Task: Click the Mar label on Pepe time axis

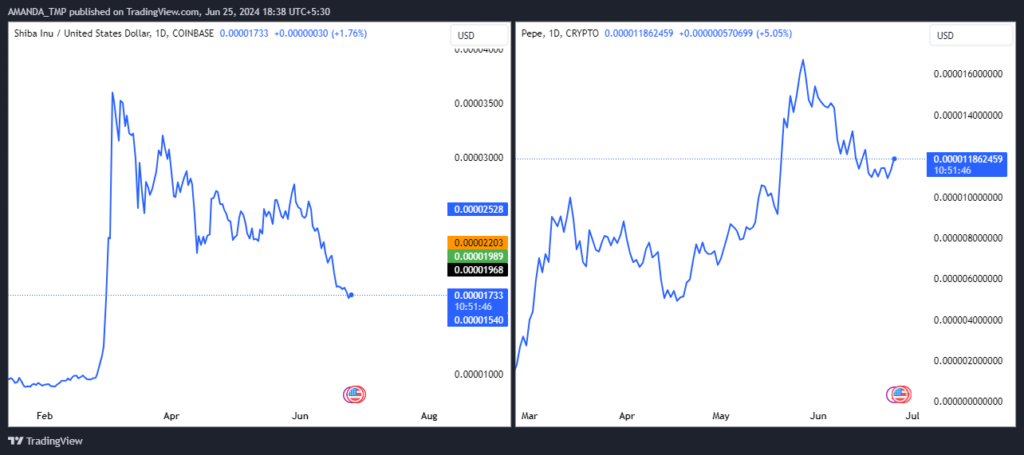Action: 530,415
